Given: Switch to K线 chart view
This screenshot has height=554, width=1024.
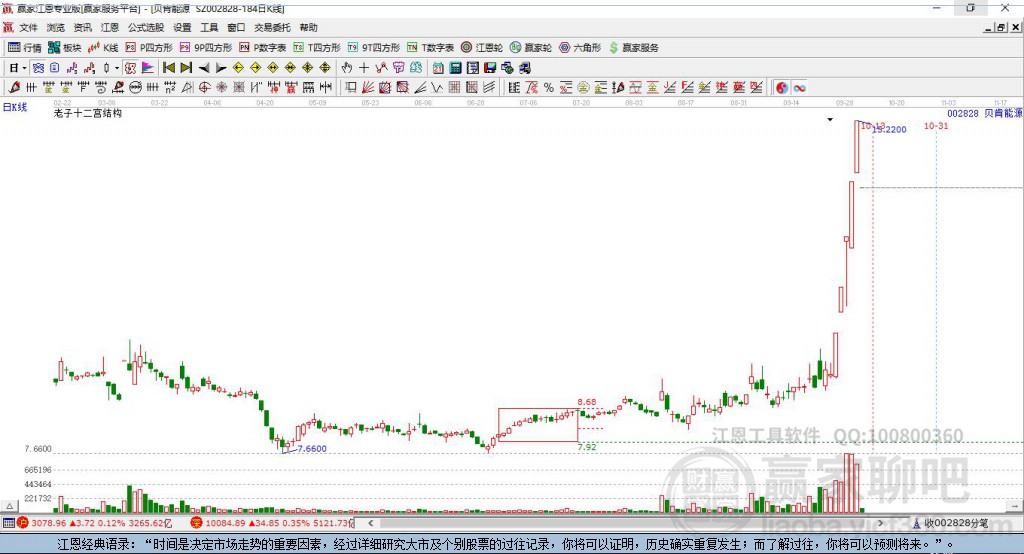Looking at the screenshot, I should [103, 48].
